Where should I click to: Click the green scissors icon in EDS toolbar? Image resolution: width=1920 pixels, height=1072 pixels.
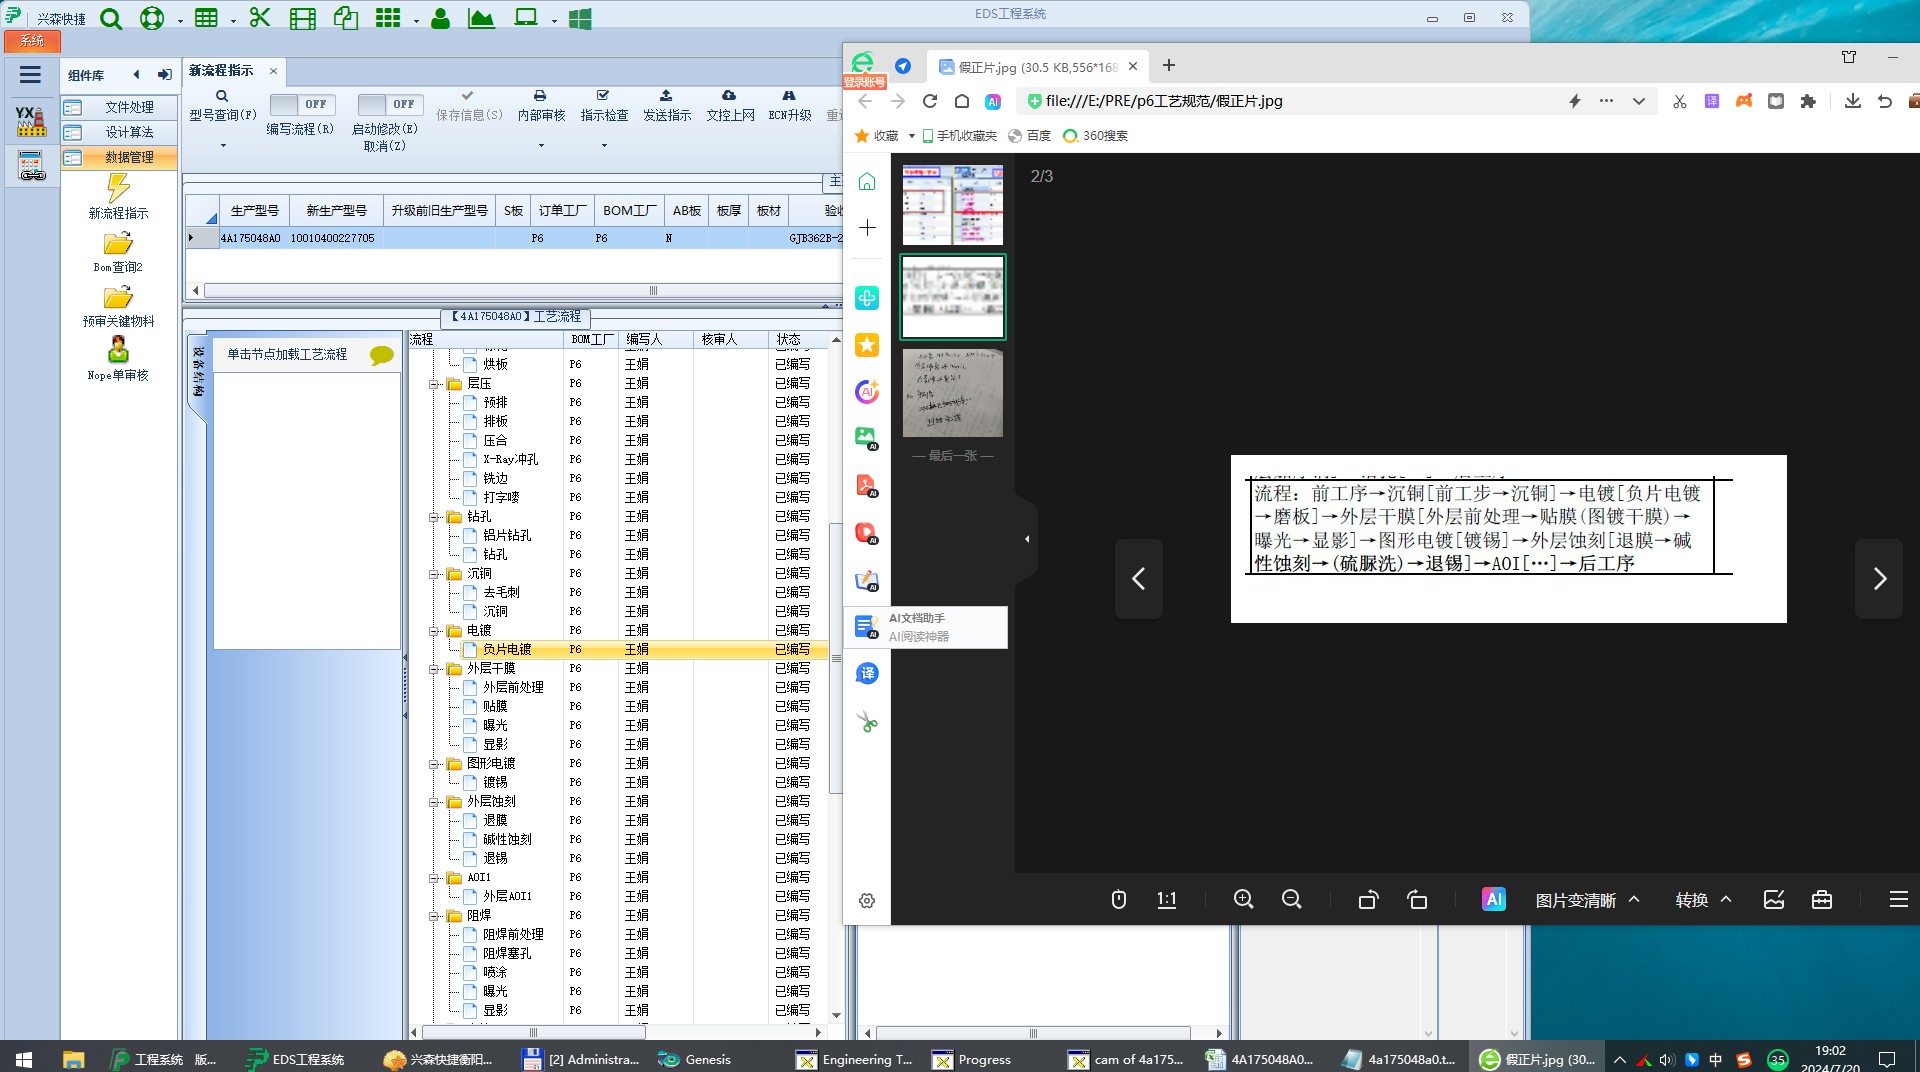[260, 18]
